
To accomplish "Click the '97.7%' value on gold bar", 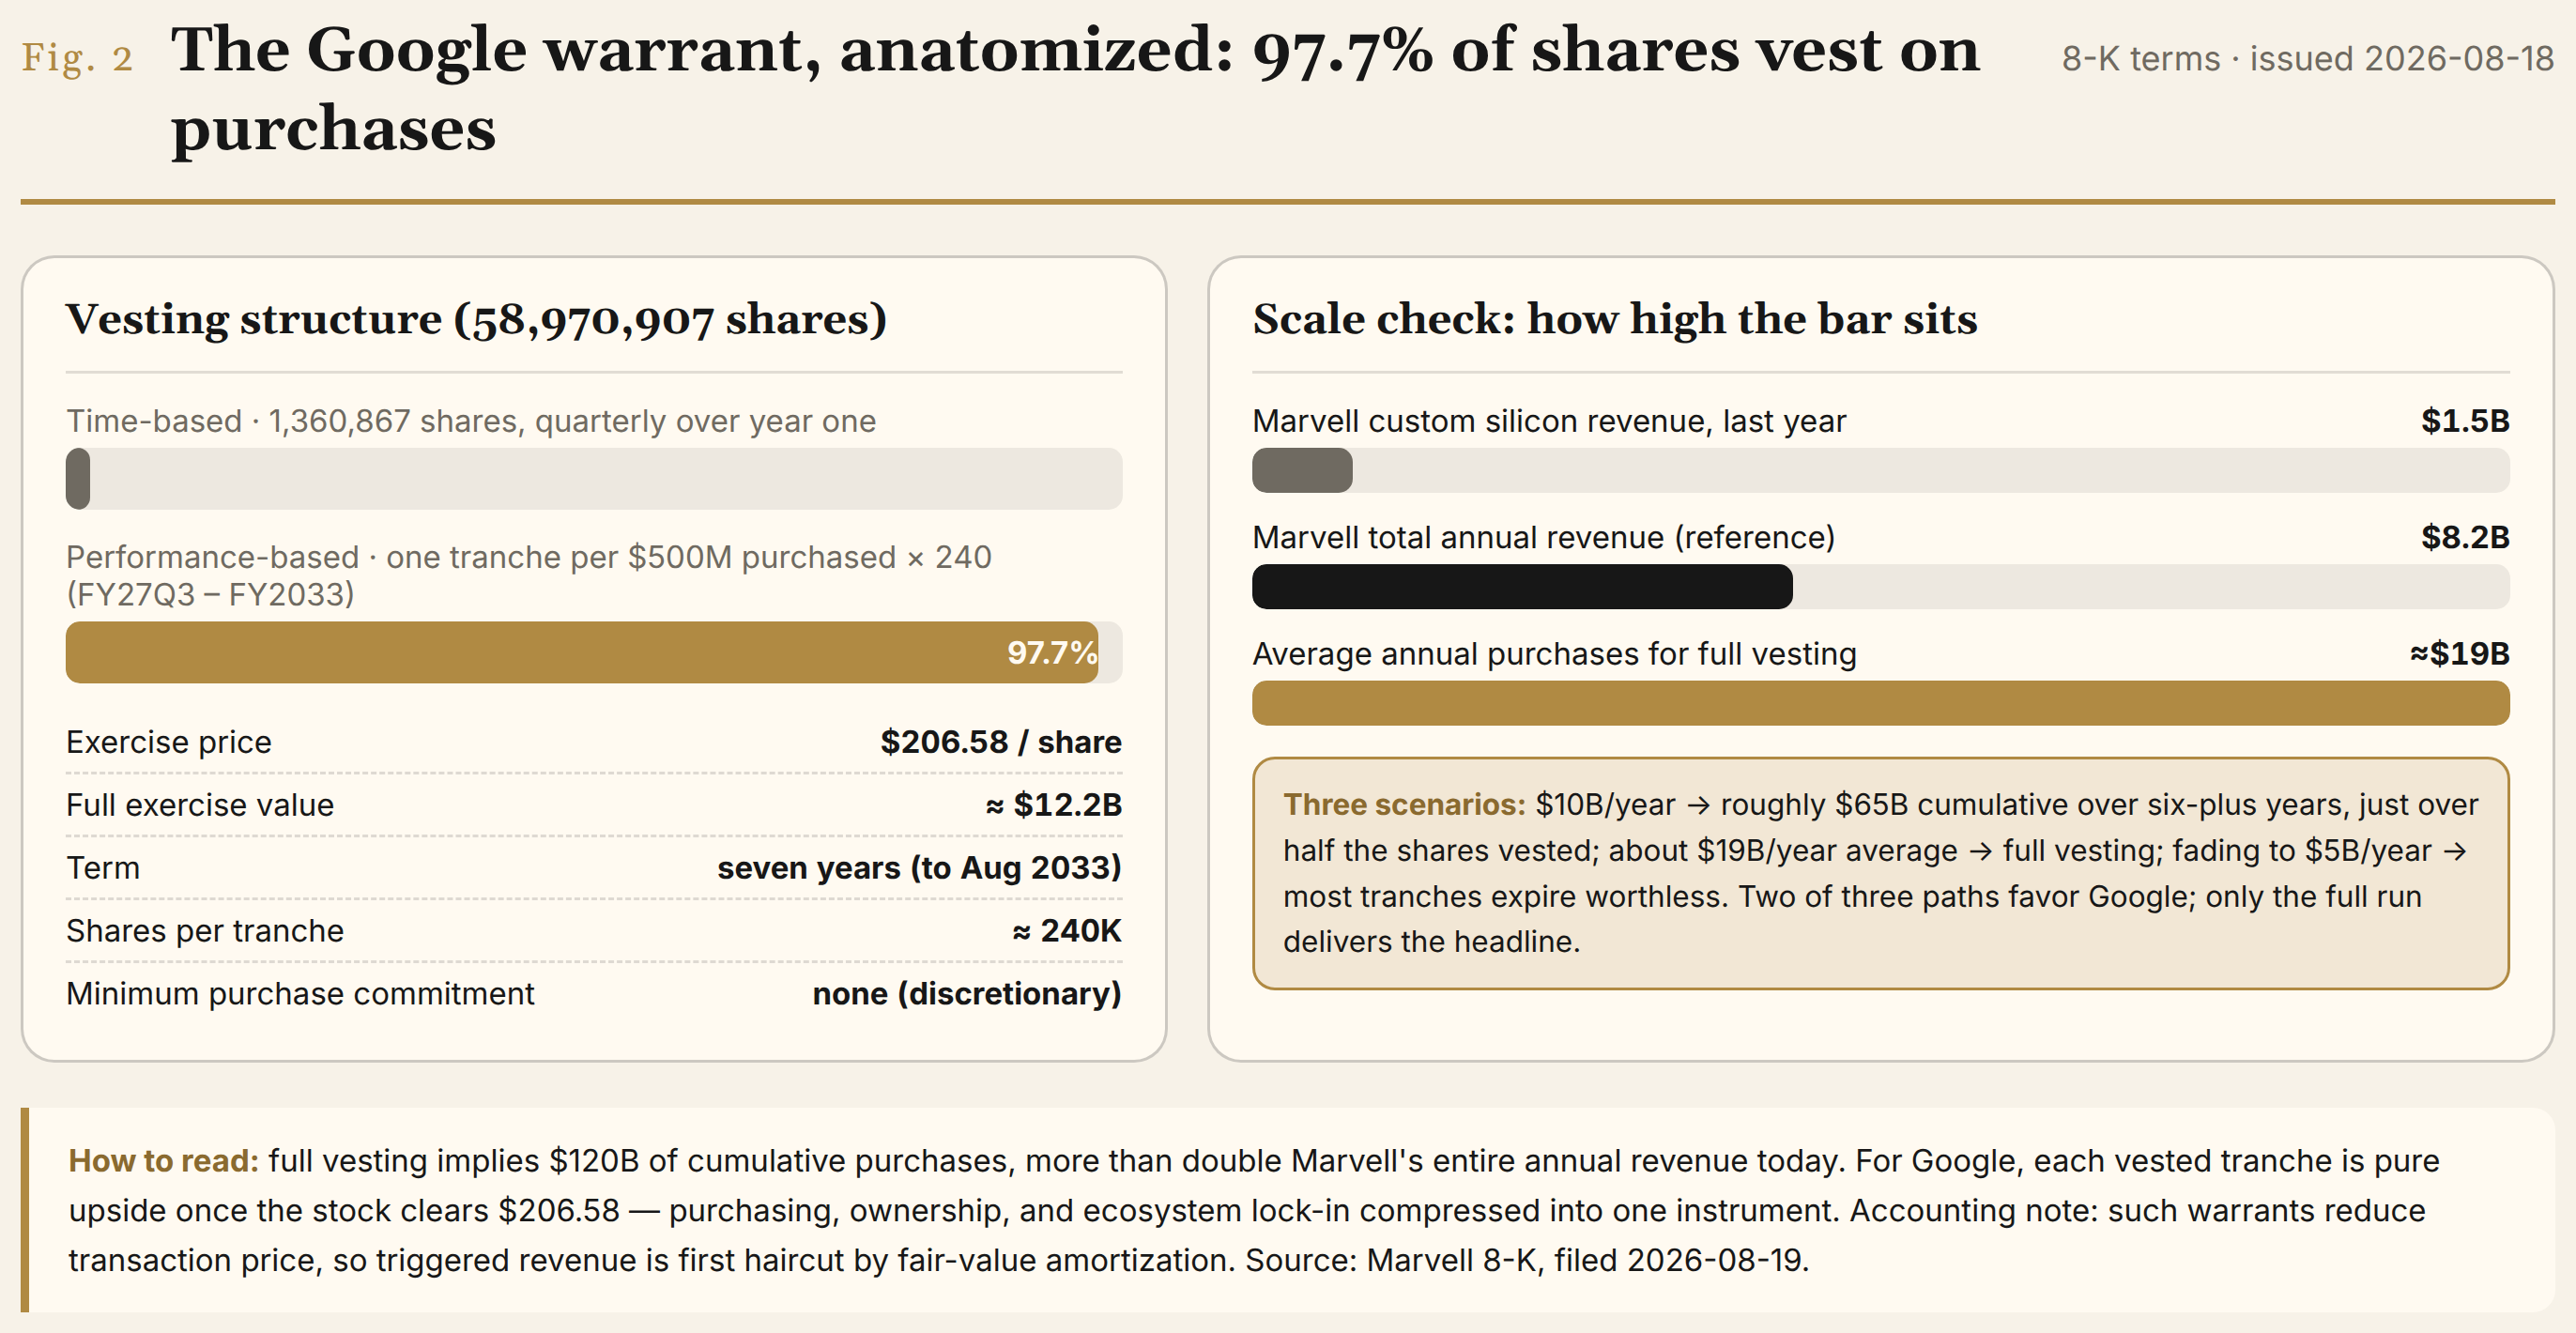I will click(x=1051, y=653).
